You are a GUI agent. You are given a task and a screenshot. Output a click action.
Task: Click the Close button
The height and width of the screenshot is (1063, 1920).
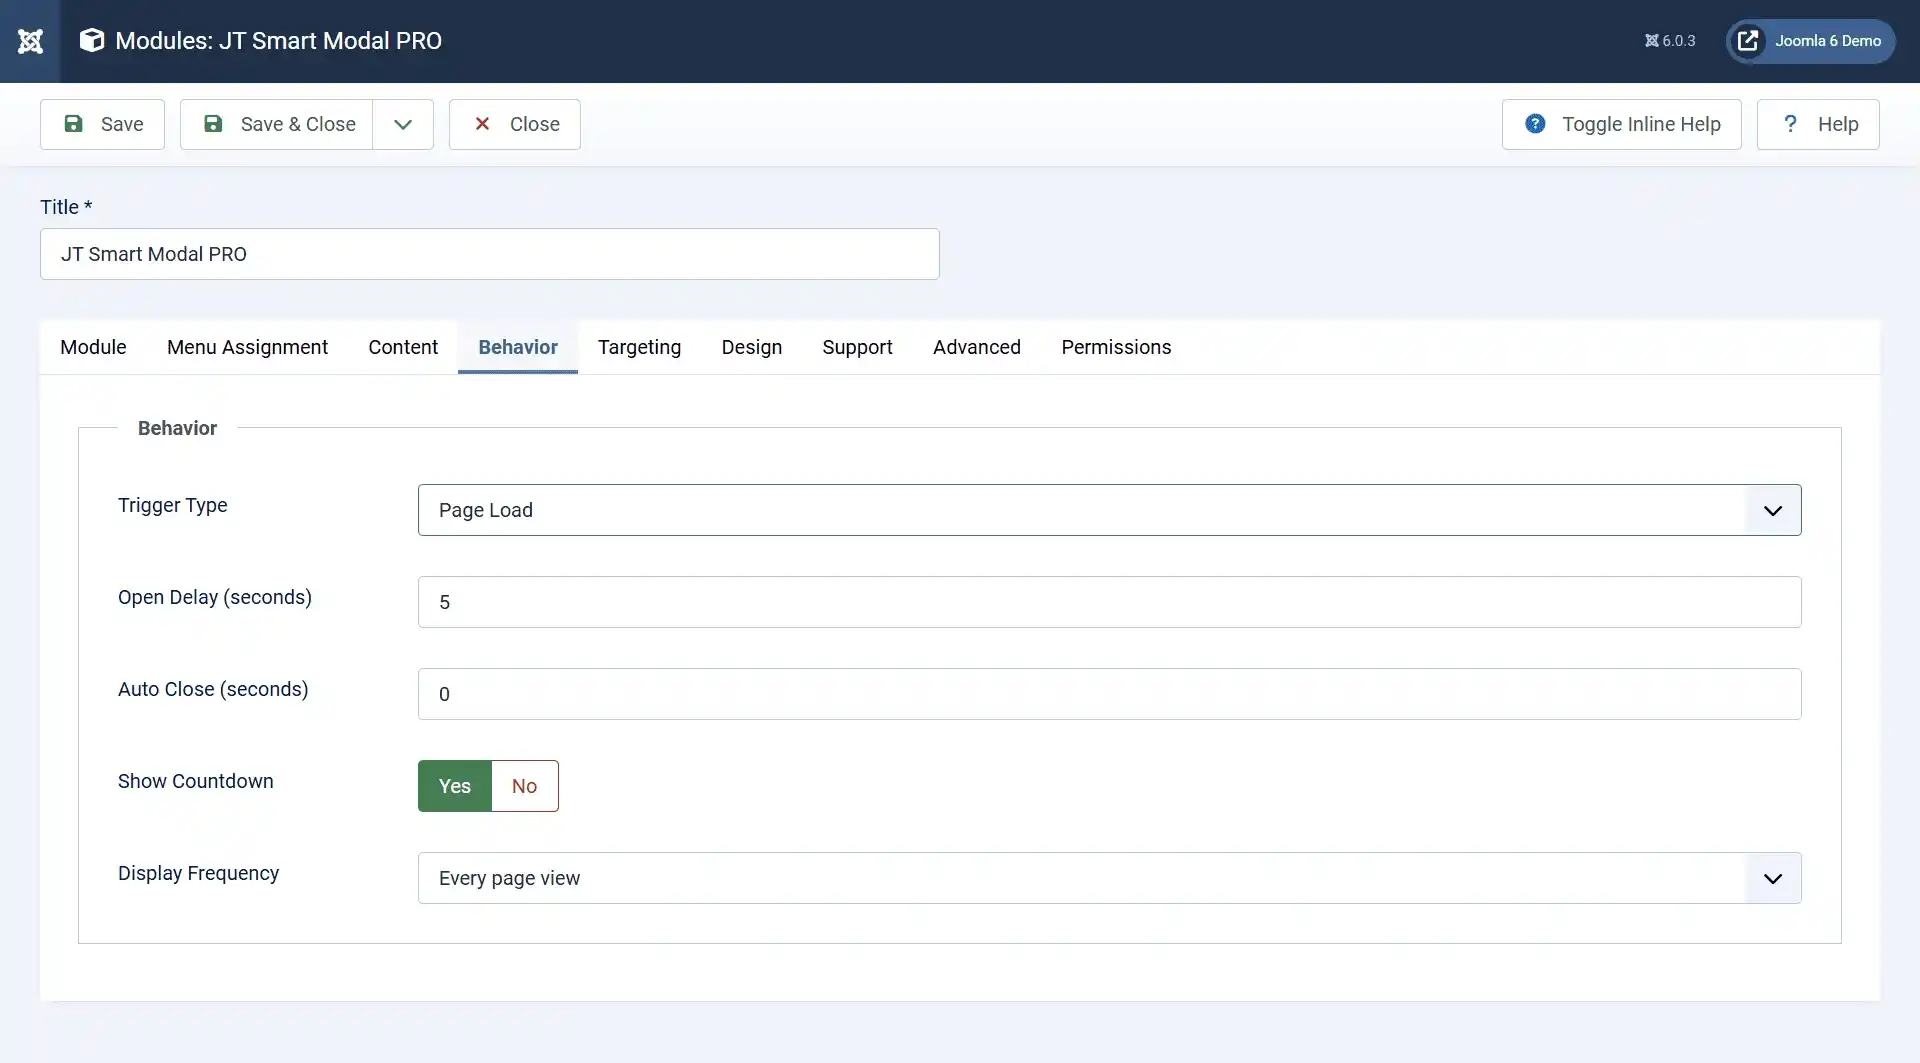point(515,124)
